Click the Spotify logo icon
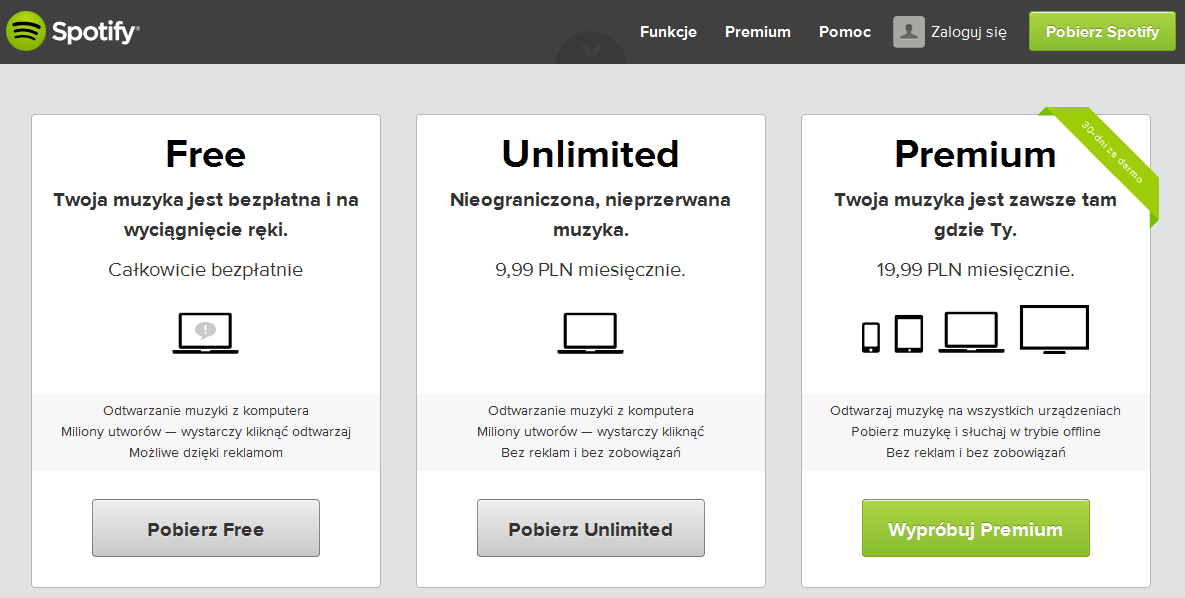This screenshot has width=1185, height=598. click(x=27, y=31)
